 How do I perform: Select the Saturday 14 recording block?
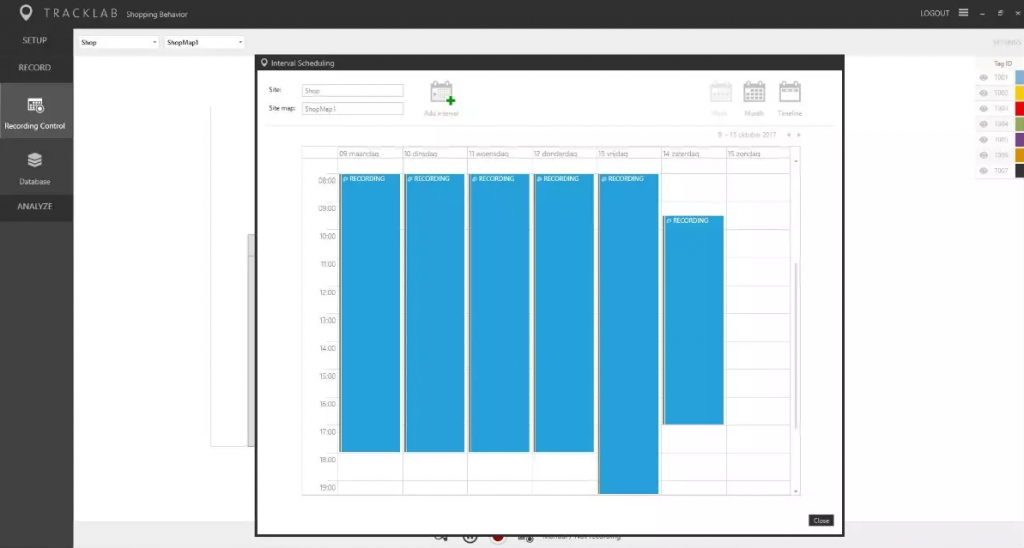coord(693,320)
